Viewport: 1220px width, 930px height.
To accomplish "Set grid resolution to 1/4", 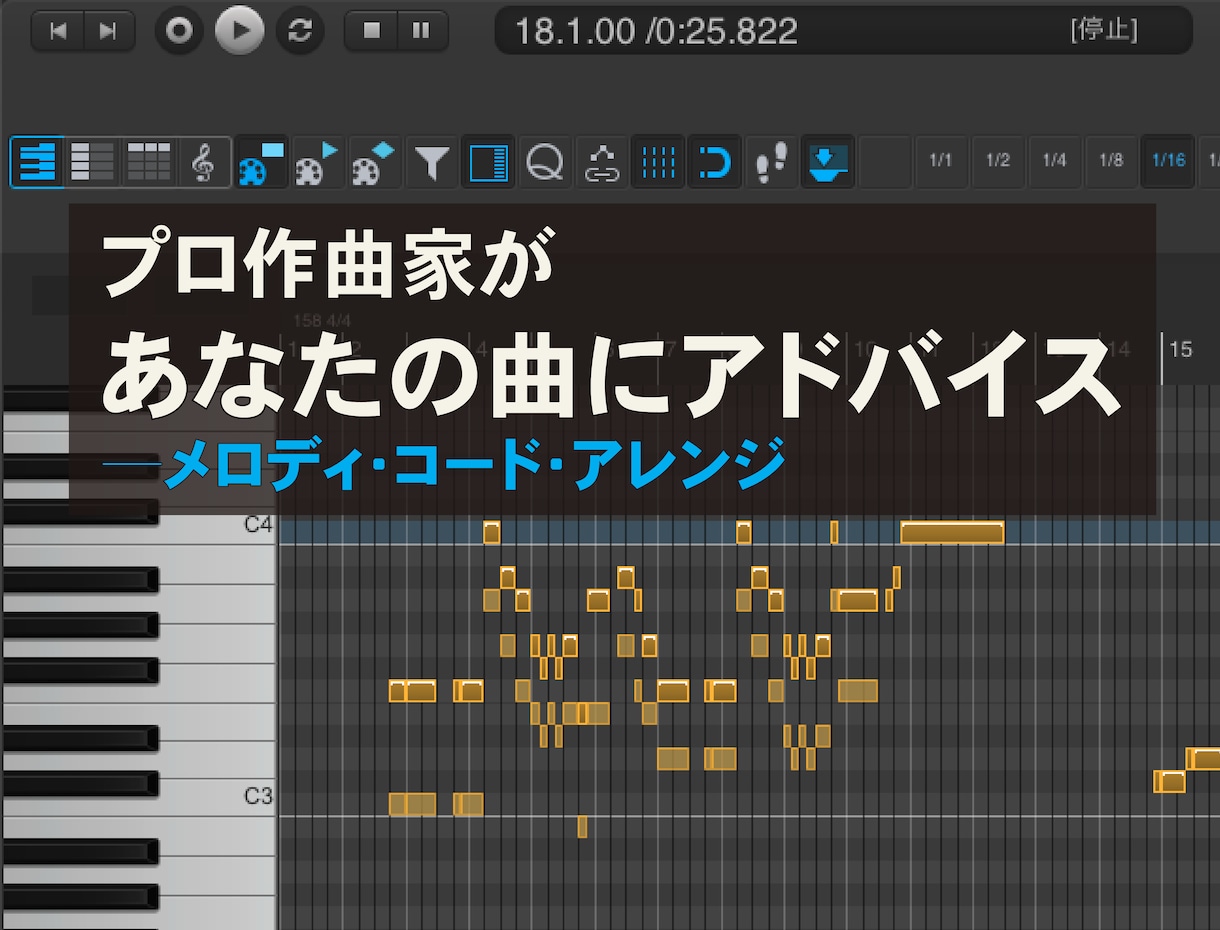I will click(x=1055, y=162).
